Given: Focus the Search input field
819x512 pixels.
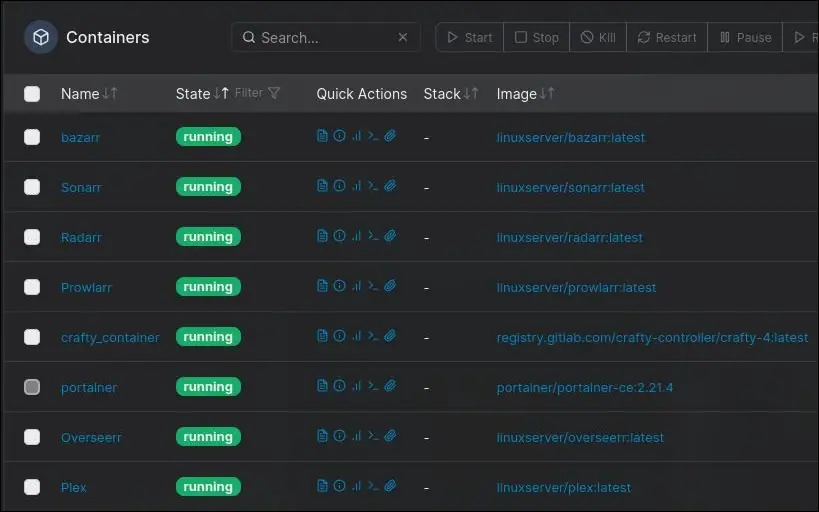Looking at the screenshot, I should (324, 37).
